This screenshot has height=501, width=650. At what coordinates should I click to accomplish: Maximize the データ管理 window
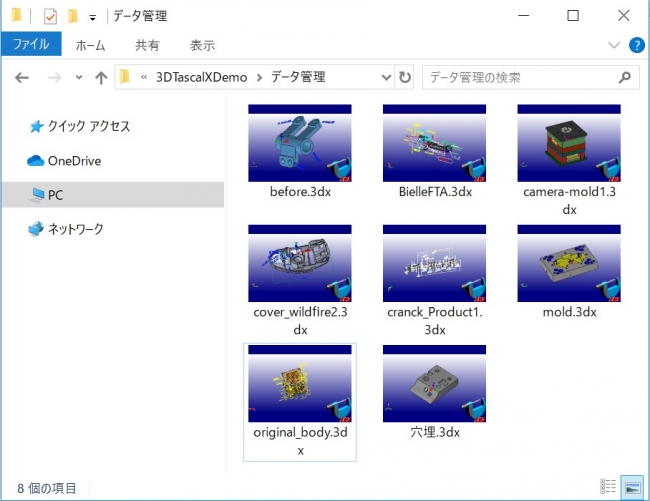coord(573,16)
